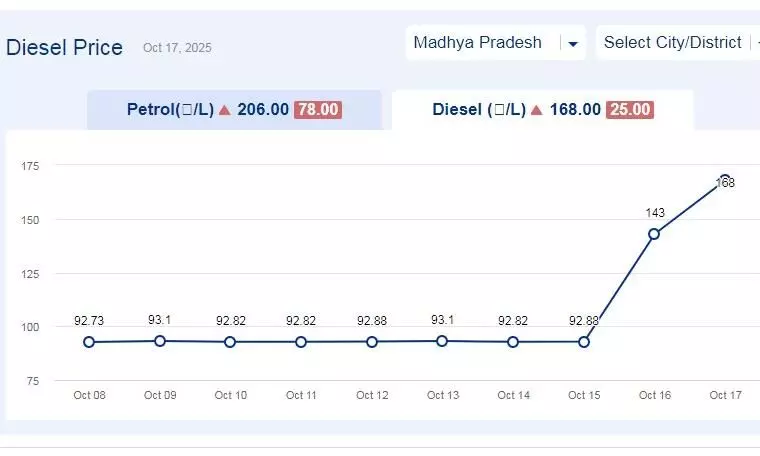Click the Madhya Pradesh dropdown arrow
Viewport: 760px width, 456px height.
[x=572, y=44]
